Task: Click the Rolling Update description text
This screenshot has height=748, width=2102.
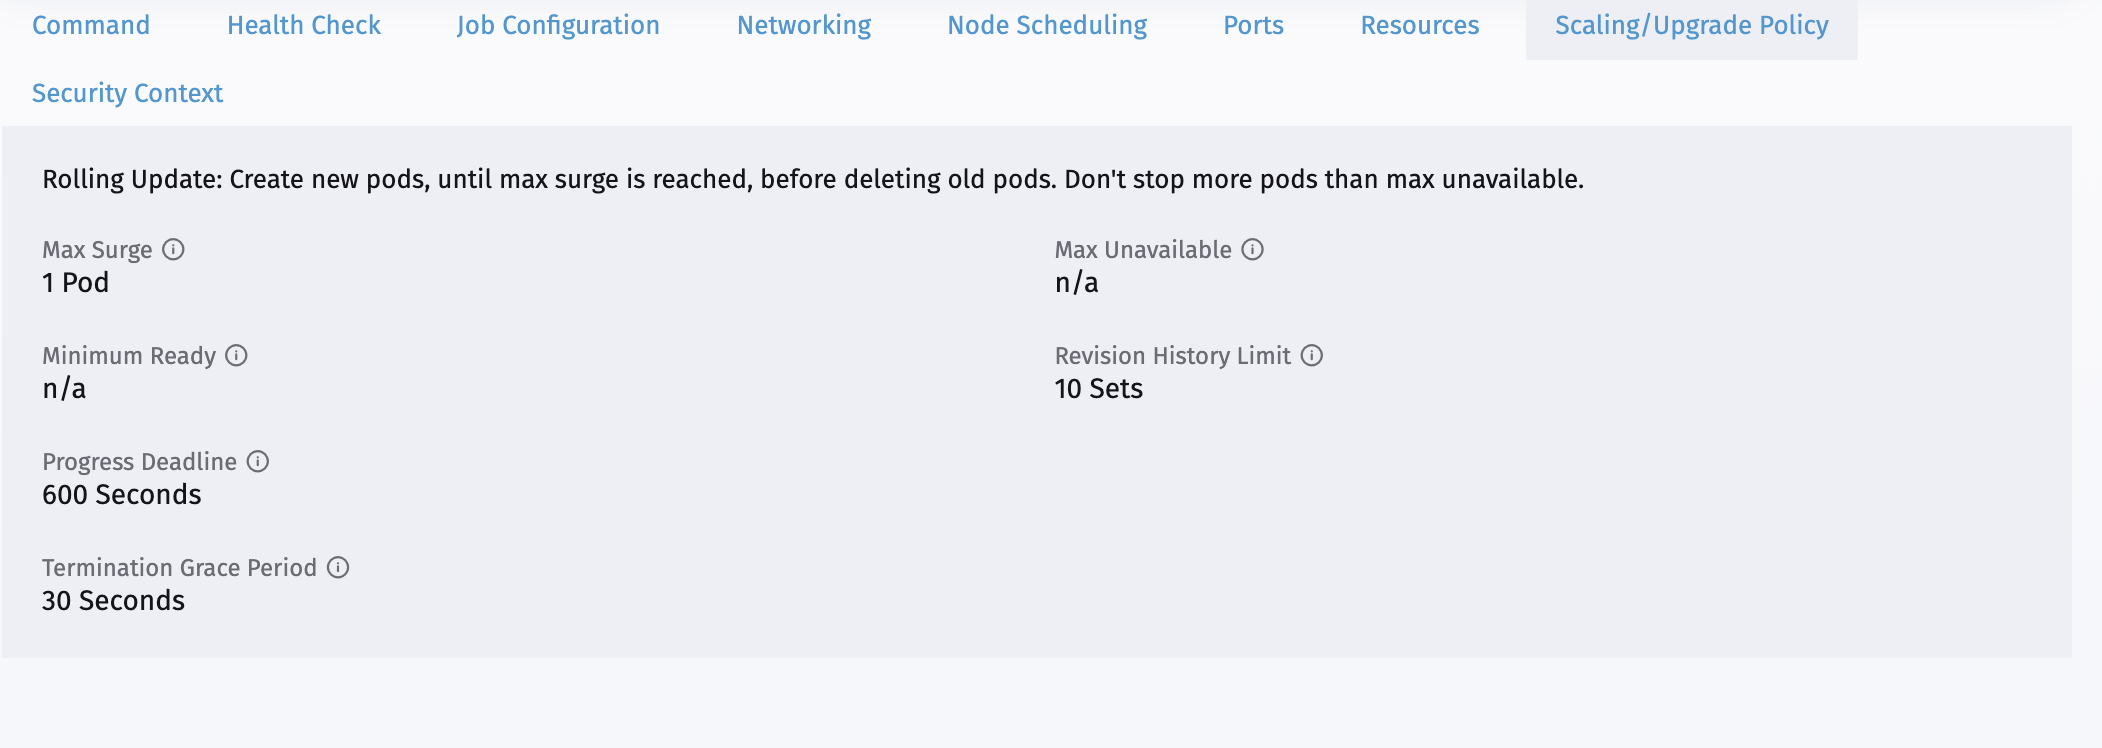Action: 812,180
